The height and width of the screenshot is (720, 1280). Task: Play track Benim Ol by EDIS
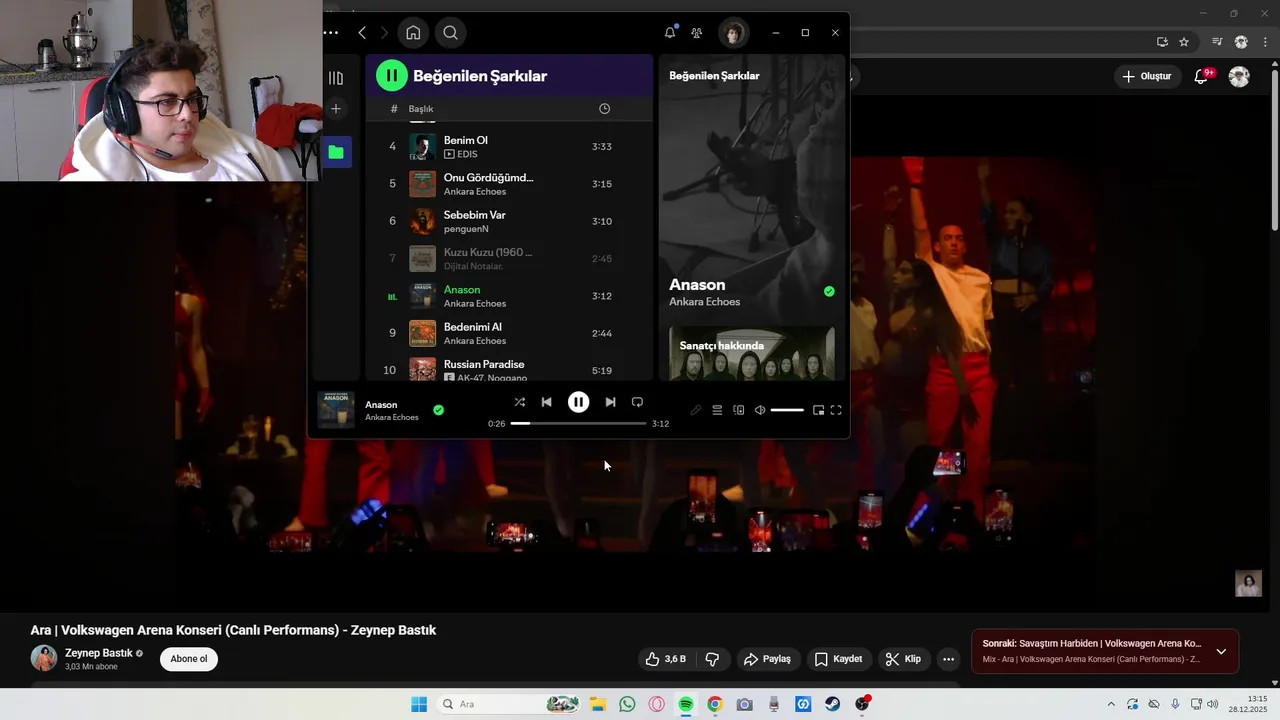(x=509, y=146)
